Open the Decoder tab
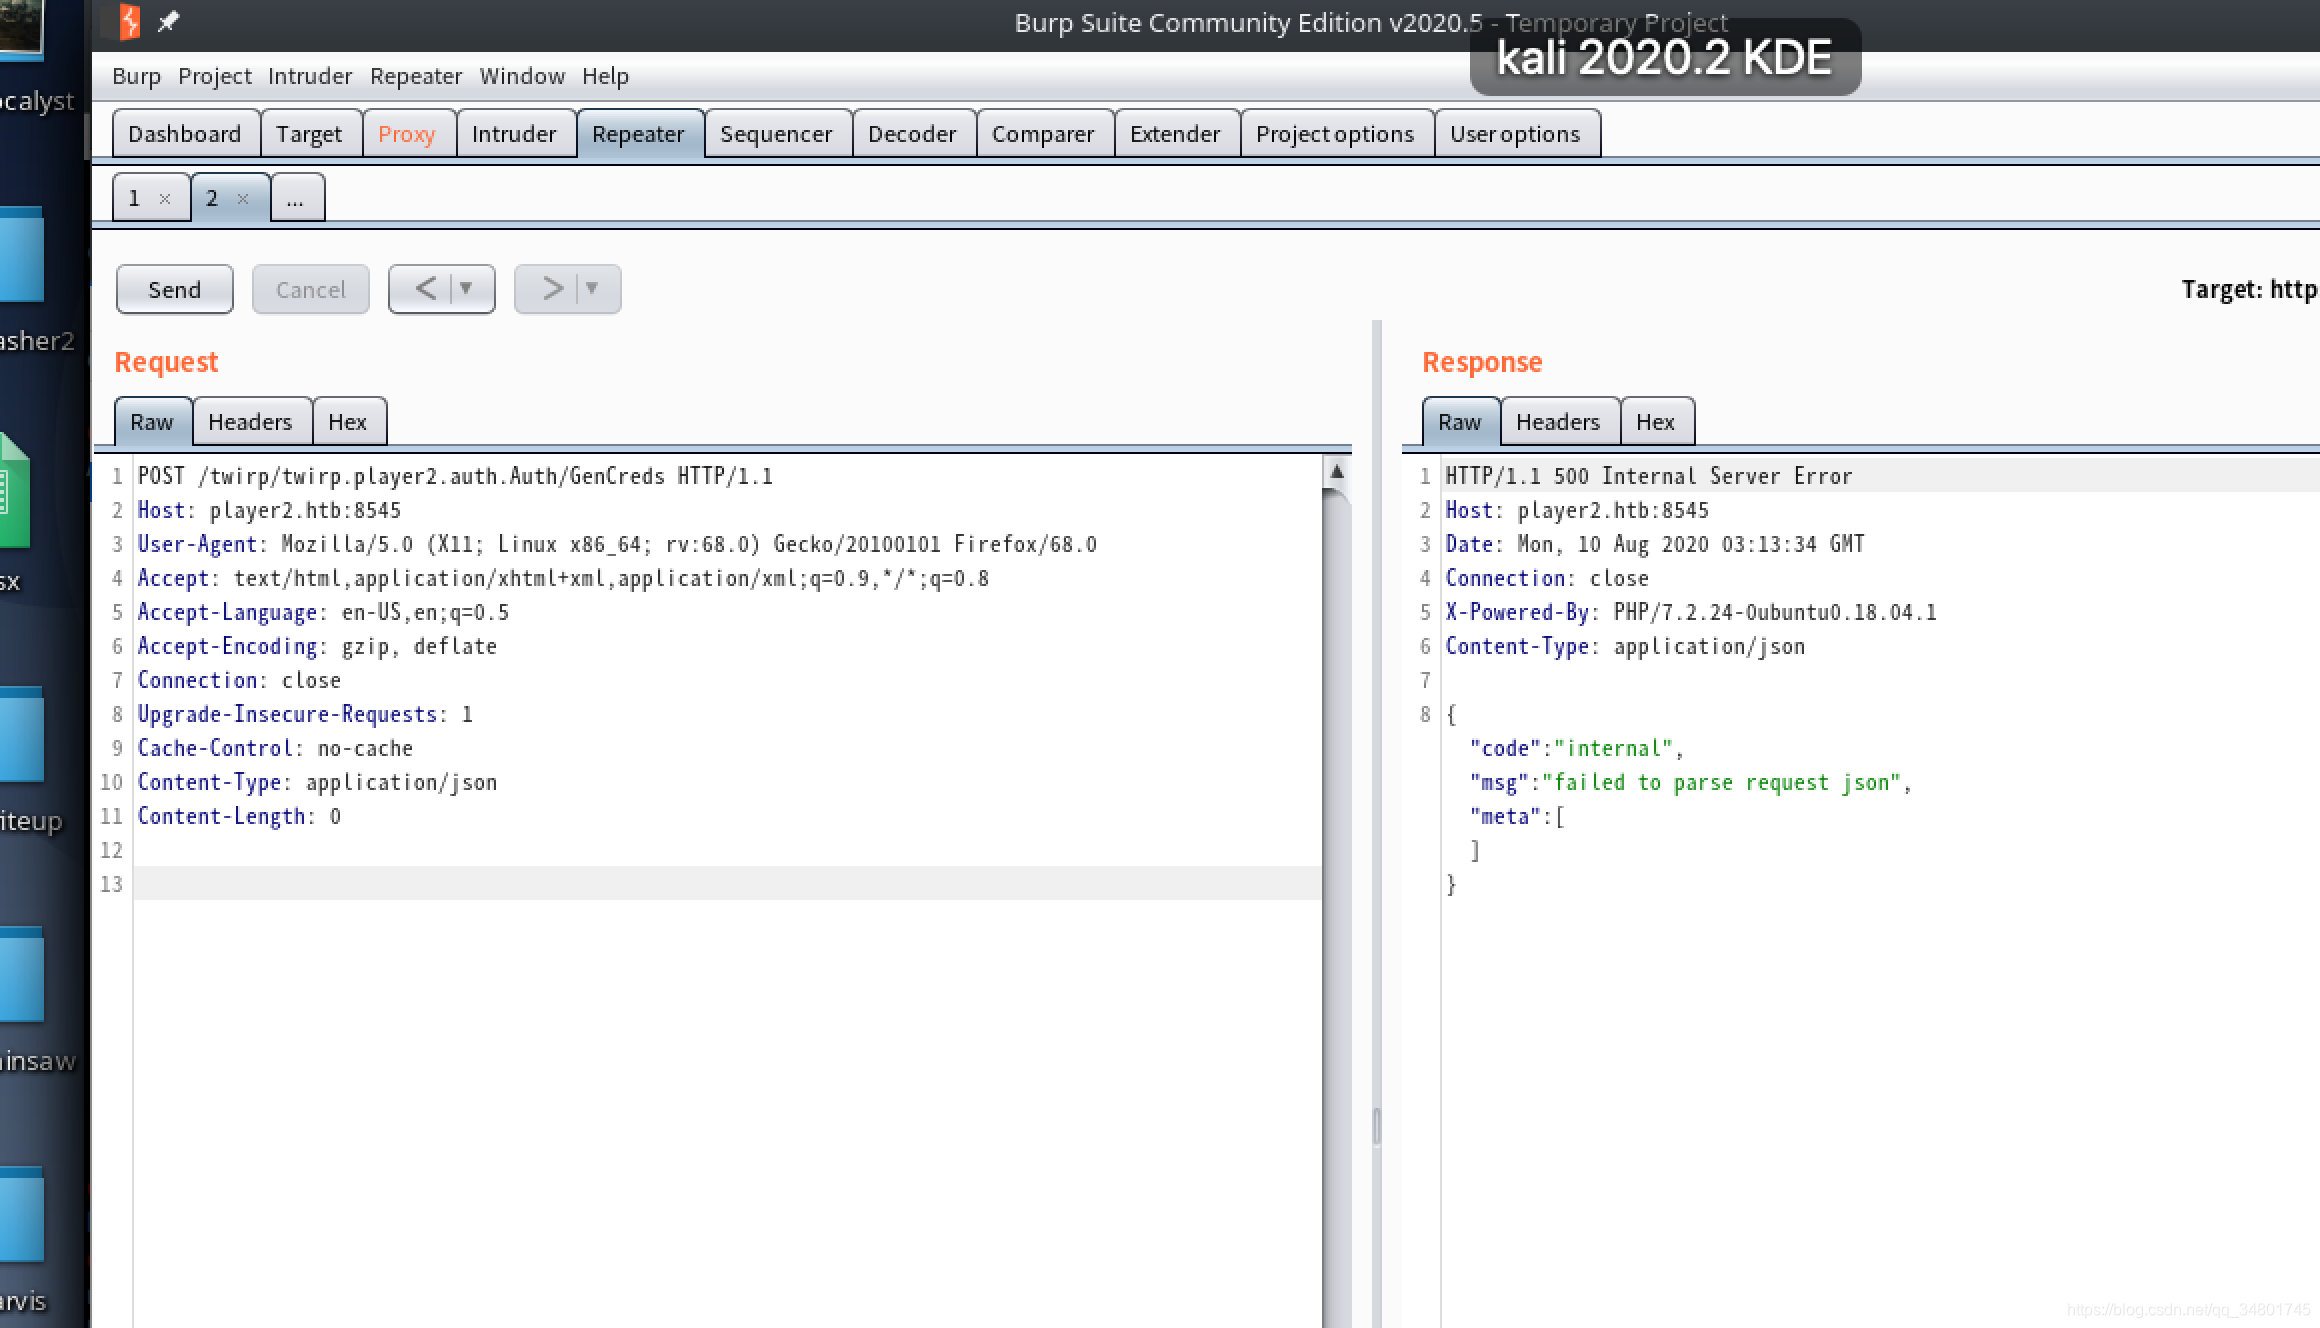The image size is (2320, 1328). click(912, 134)
